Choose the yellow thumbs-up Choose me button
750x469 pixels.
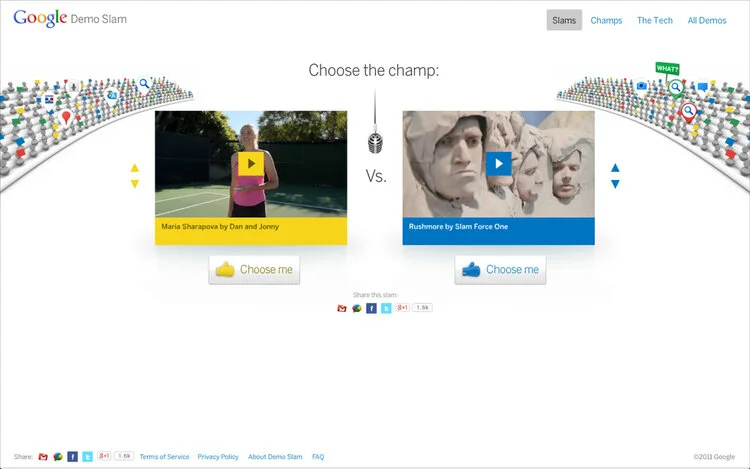tap(254, 270)
